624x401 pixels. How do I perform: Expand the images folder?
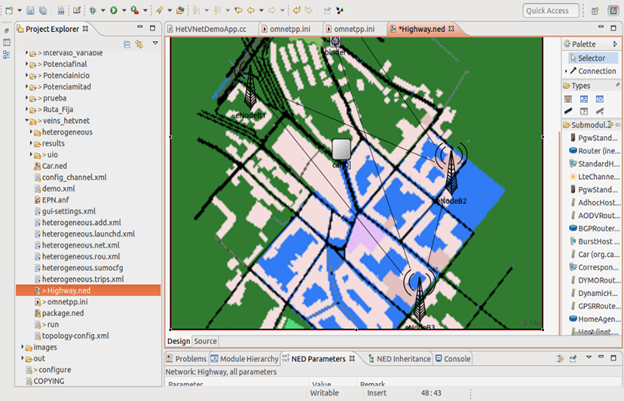22,347
